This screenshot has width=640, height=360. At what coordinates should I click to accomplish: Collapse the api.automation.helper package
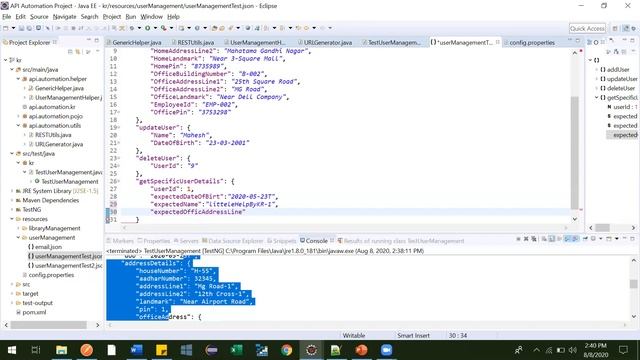18,79
